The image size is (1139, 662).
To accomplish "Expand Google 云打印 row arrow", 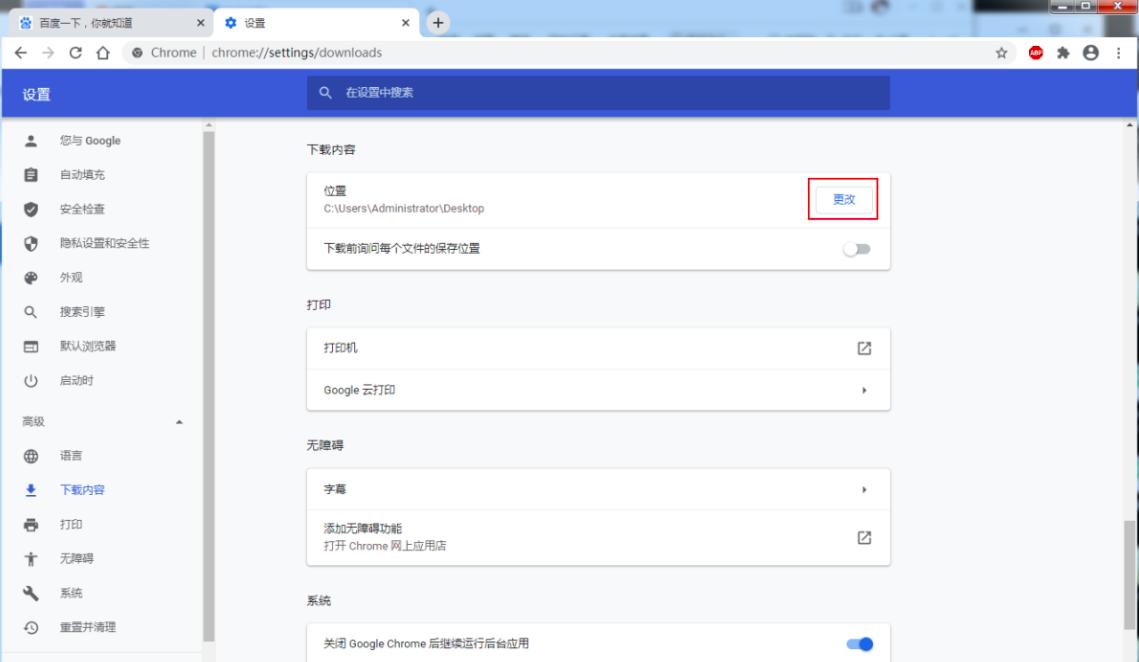I will 864,390.
